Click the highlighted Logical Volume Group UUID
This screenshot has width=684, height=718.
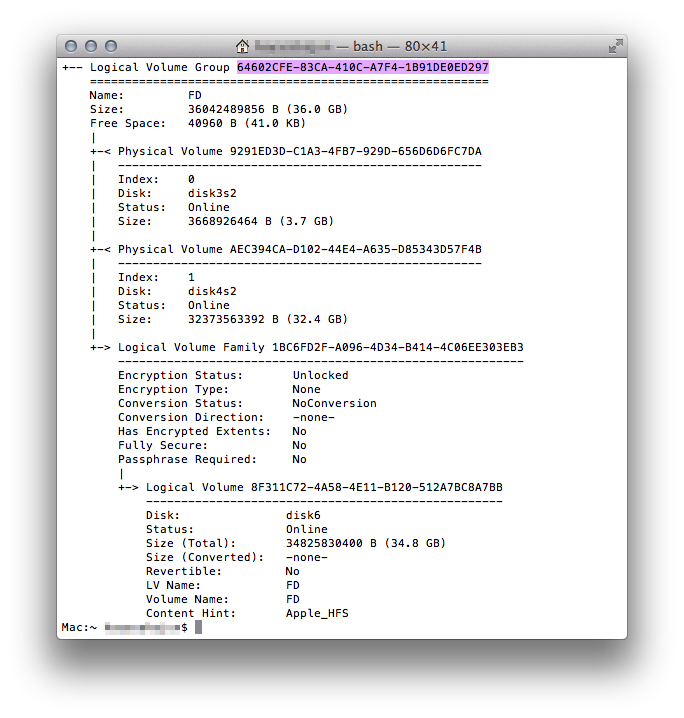tap(362, 67)
